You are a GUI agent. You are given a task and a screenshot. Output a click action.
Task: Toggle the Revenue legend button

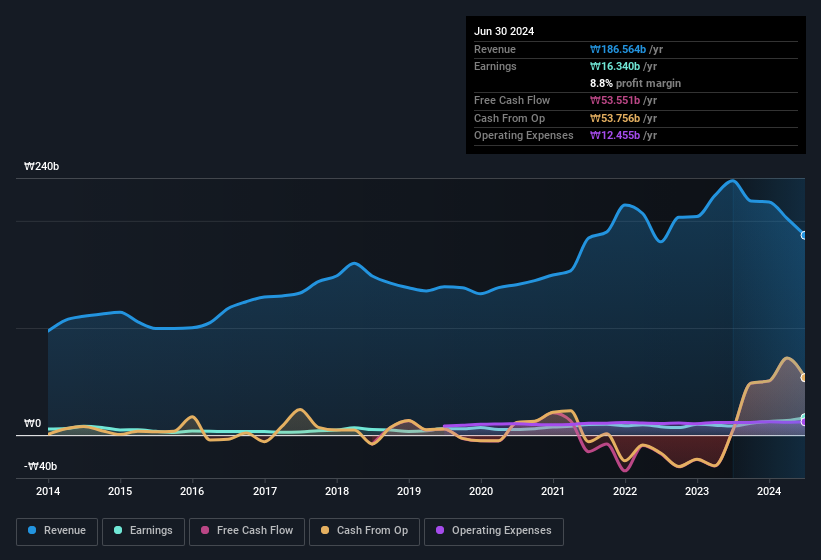click(x=57, y=531)
